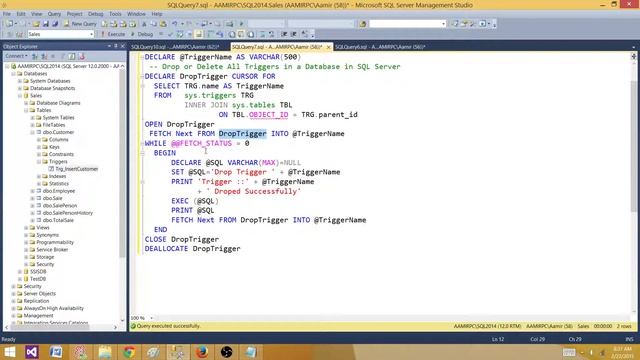Screen dimensions: 640x360
Task: Open the Connect dropdown in Object Explorer
Action: (16, 56)
